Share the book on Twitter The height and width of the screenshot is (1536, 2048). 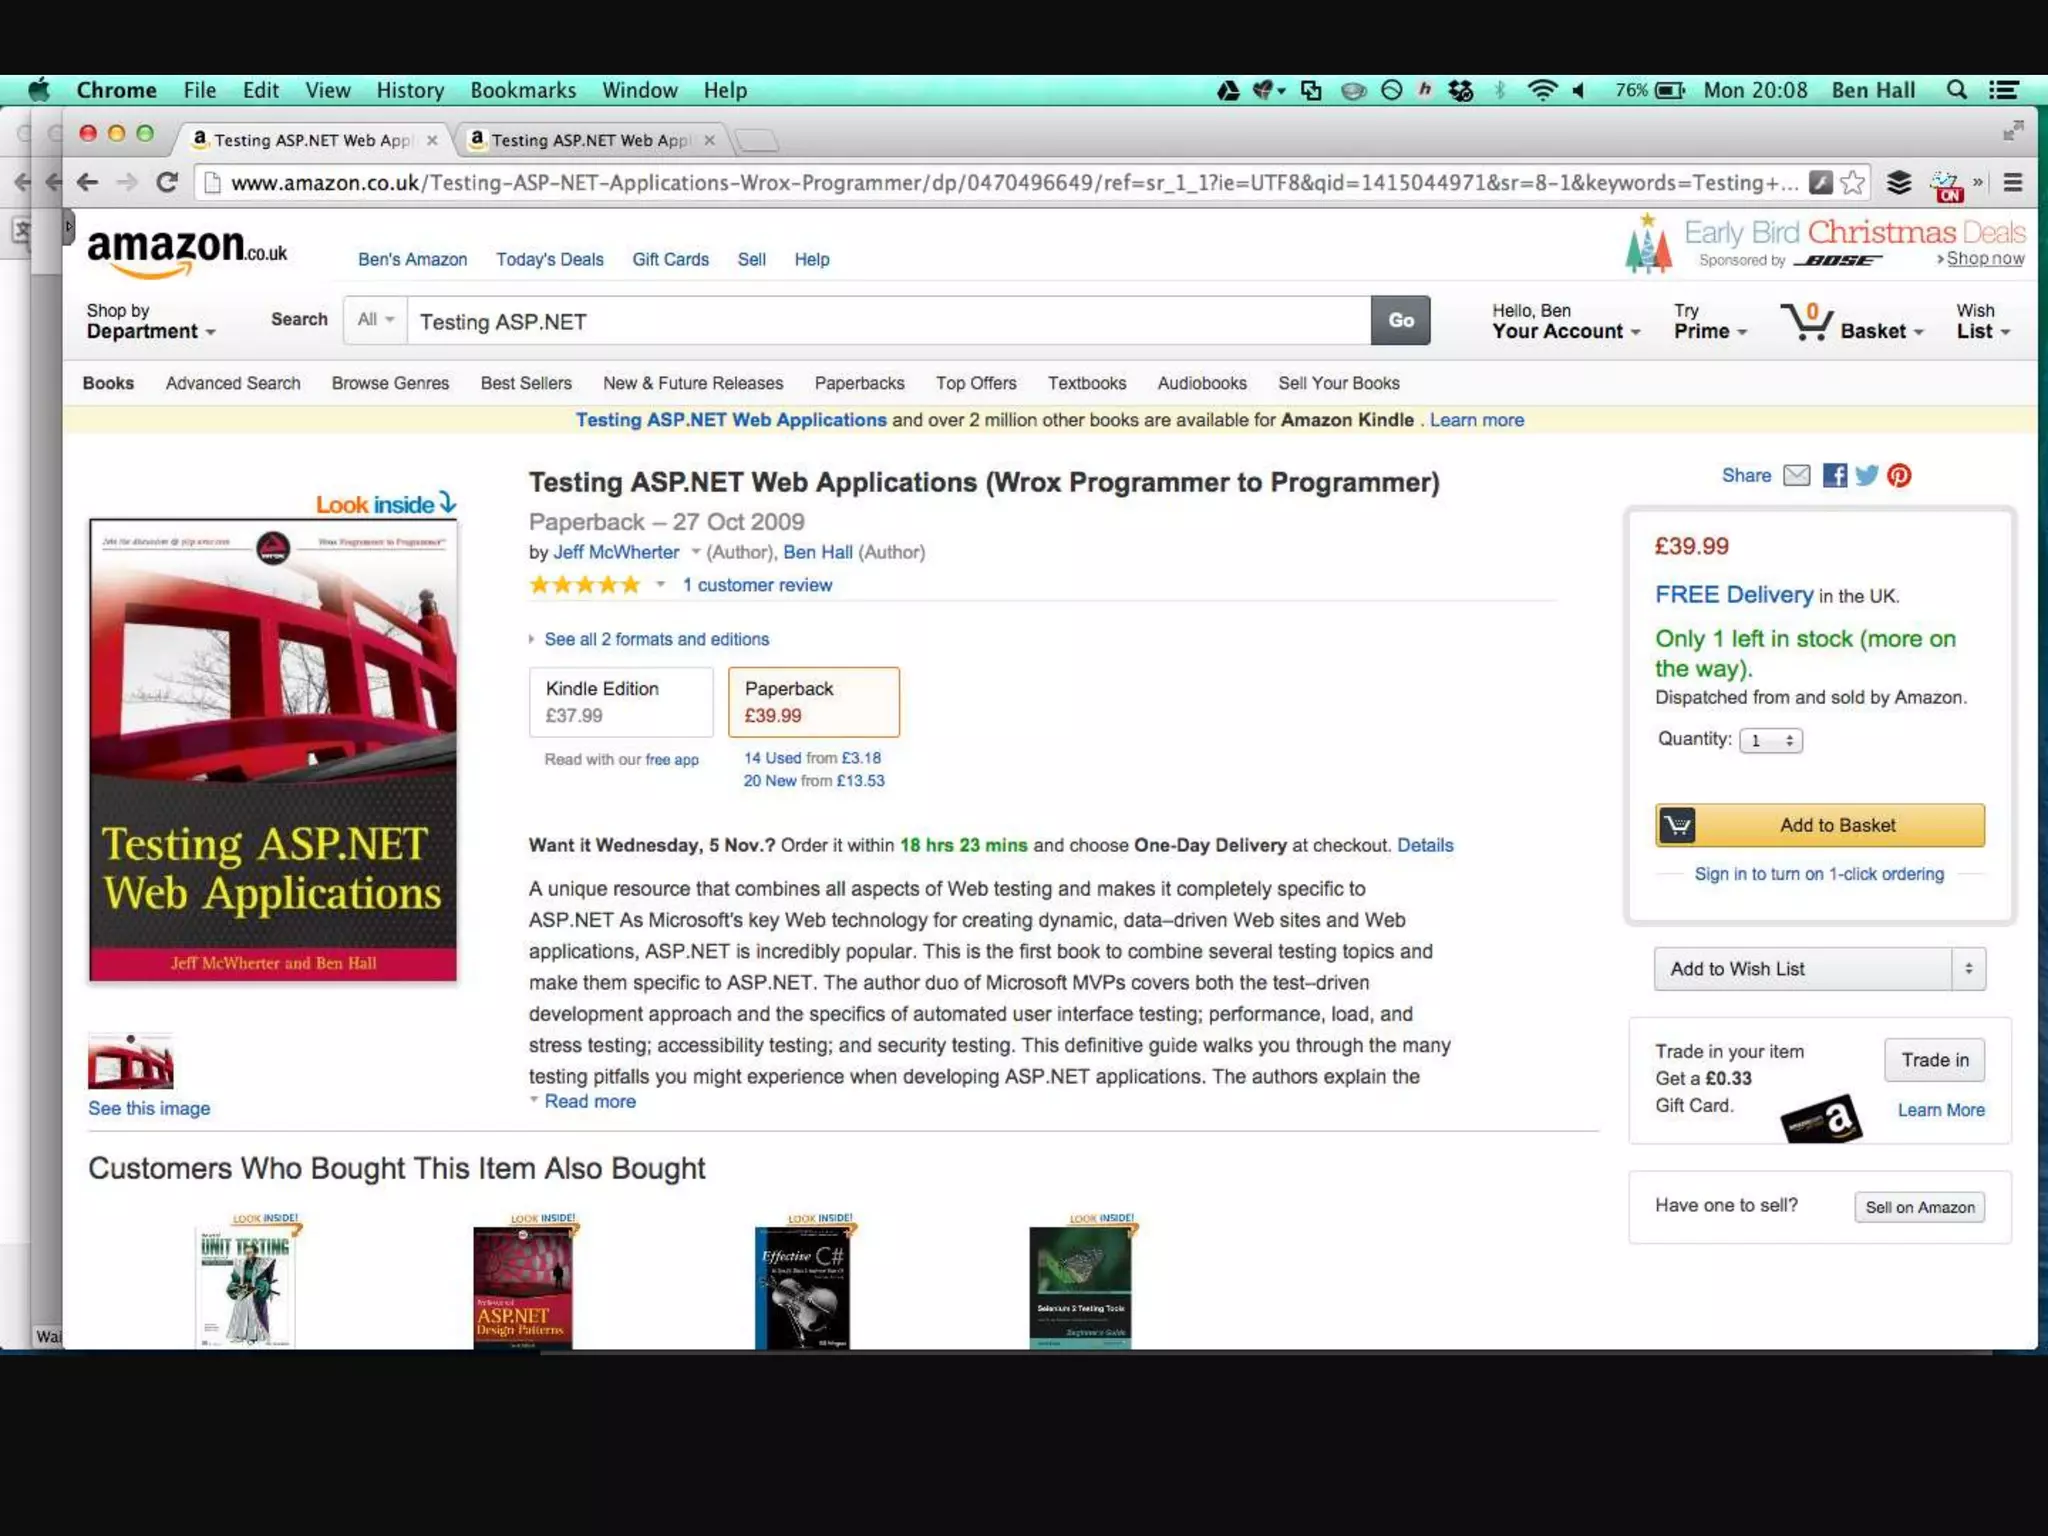click(1866, 475)
